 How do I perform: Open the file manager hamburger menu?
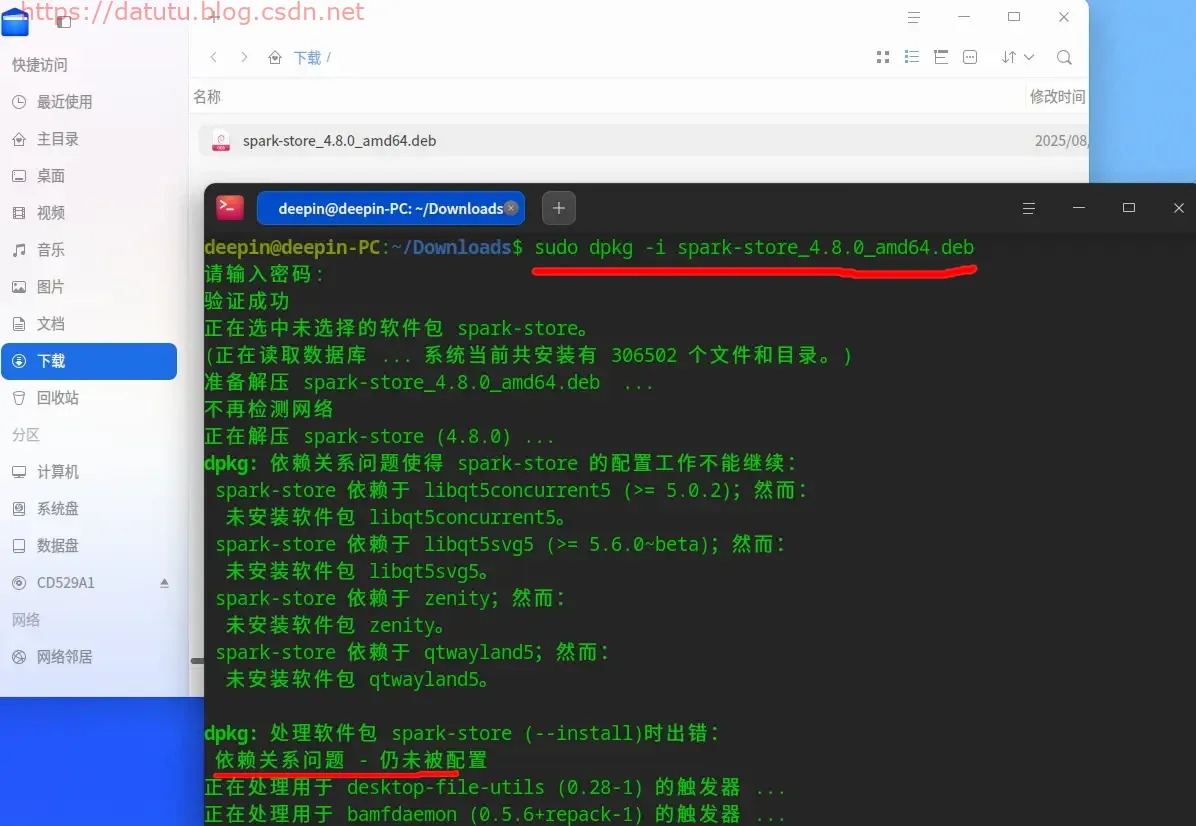pyautogui.click(x=914, y=17)
